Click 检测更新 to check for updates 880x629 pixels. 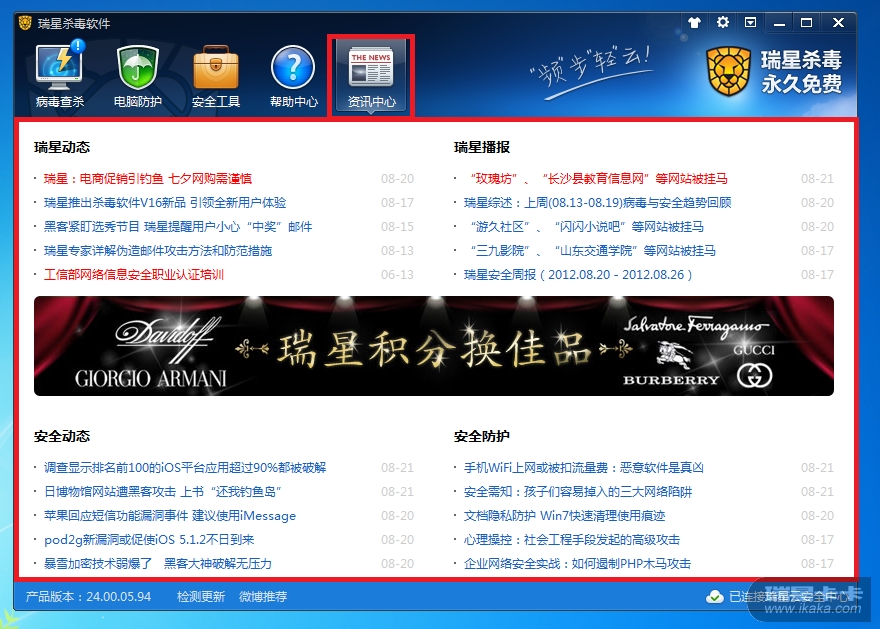point(201,597)
